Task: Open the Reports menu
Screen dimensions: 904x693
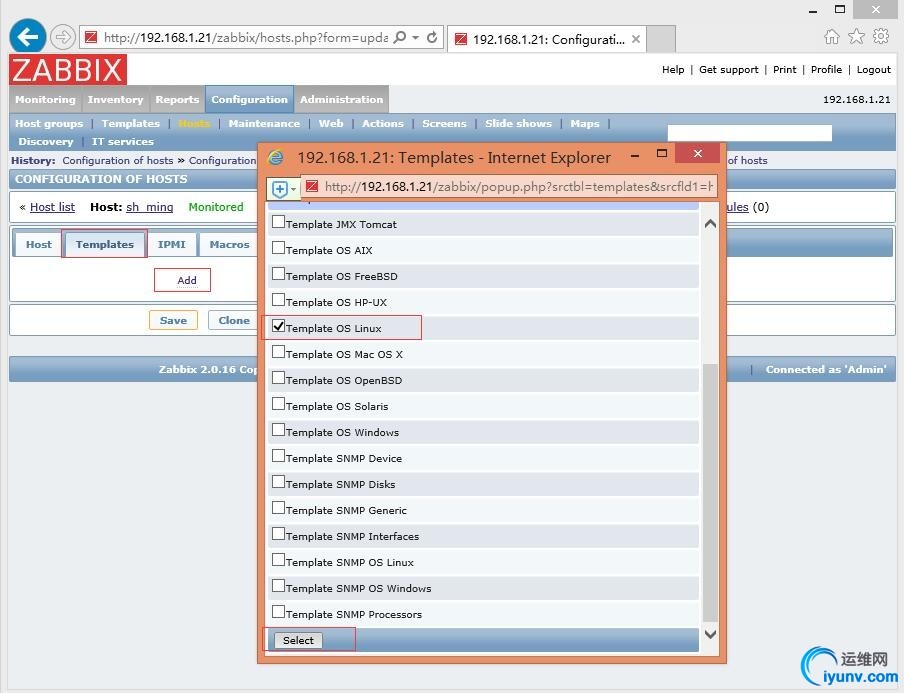Action: (177, 99)
